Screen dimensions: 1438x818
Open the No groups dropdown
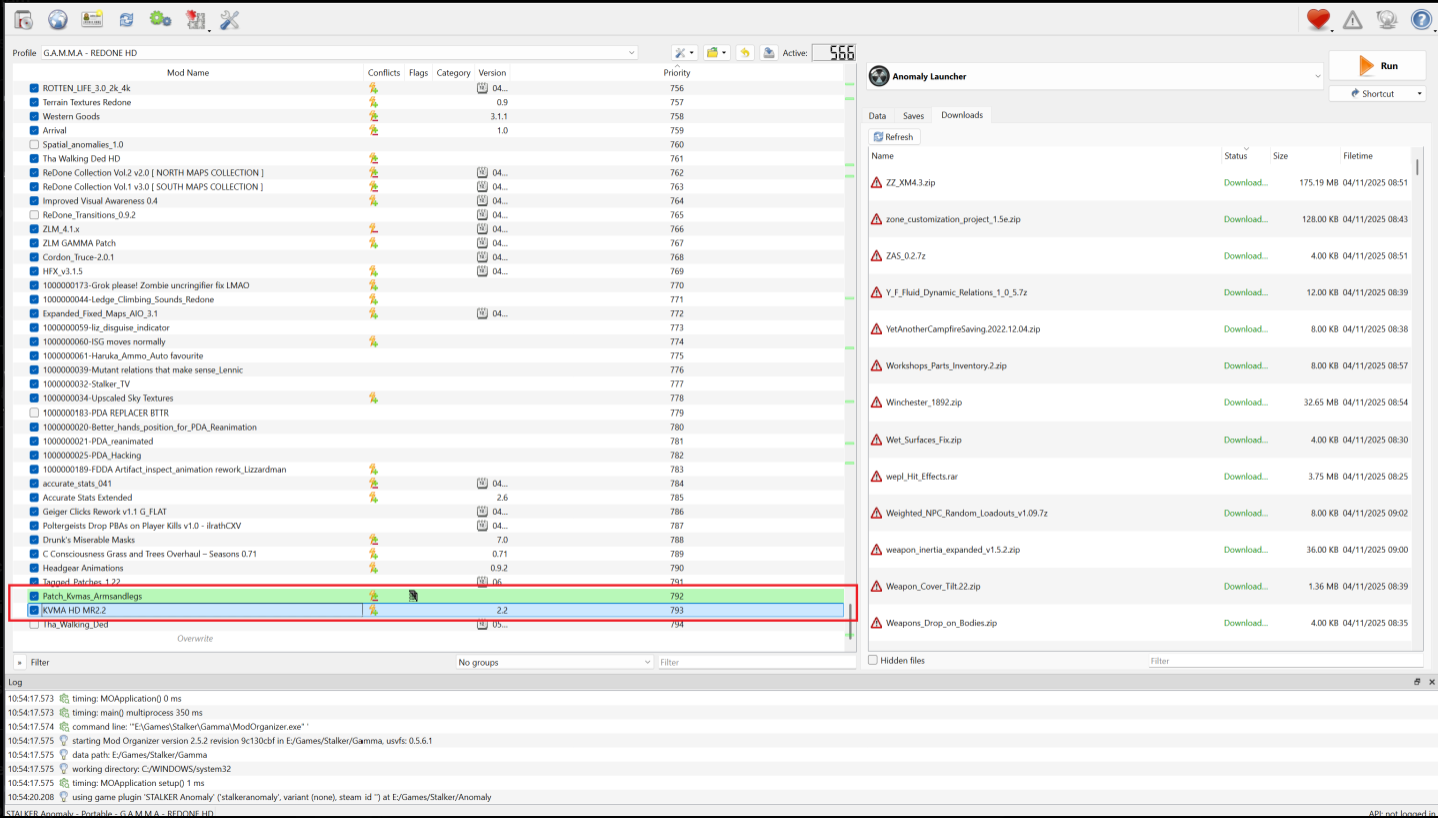(x=554, y=662)
